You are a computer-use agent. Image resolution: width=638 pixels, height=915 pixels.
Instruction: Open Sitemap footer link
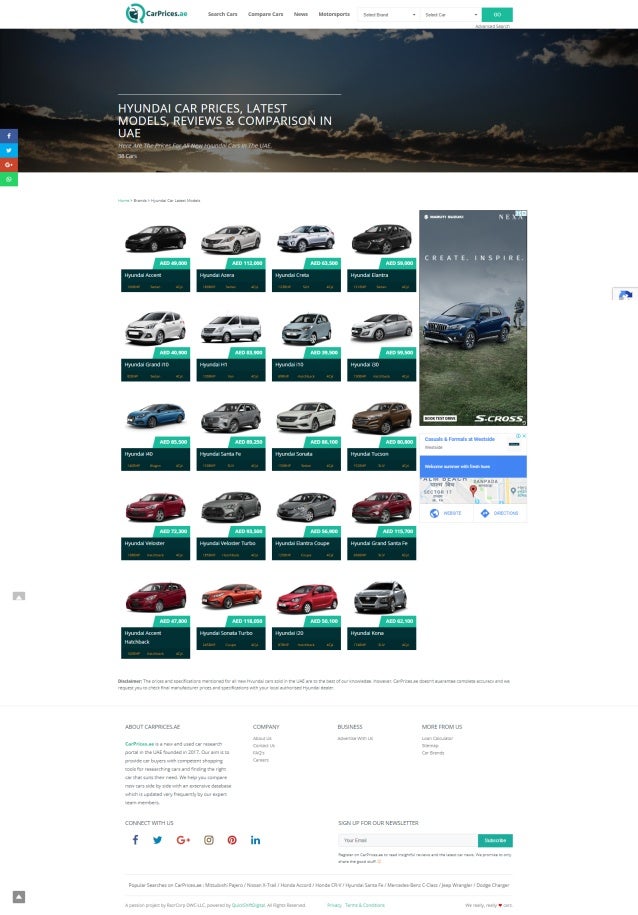[x=430, y=746]
